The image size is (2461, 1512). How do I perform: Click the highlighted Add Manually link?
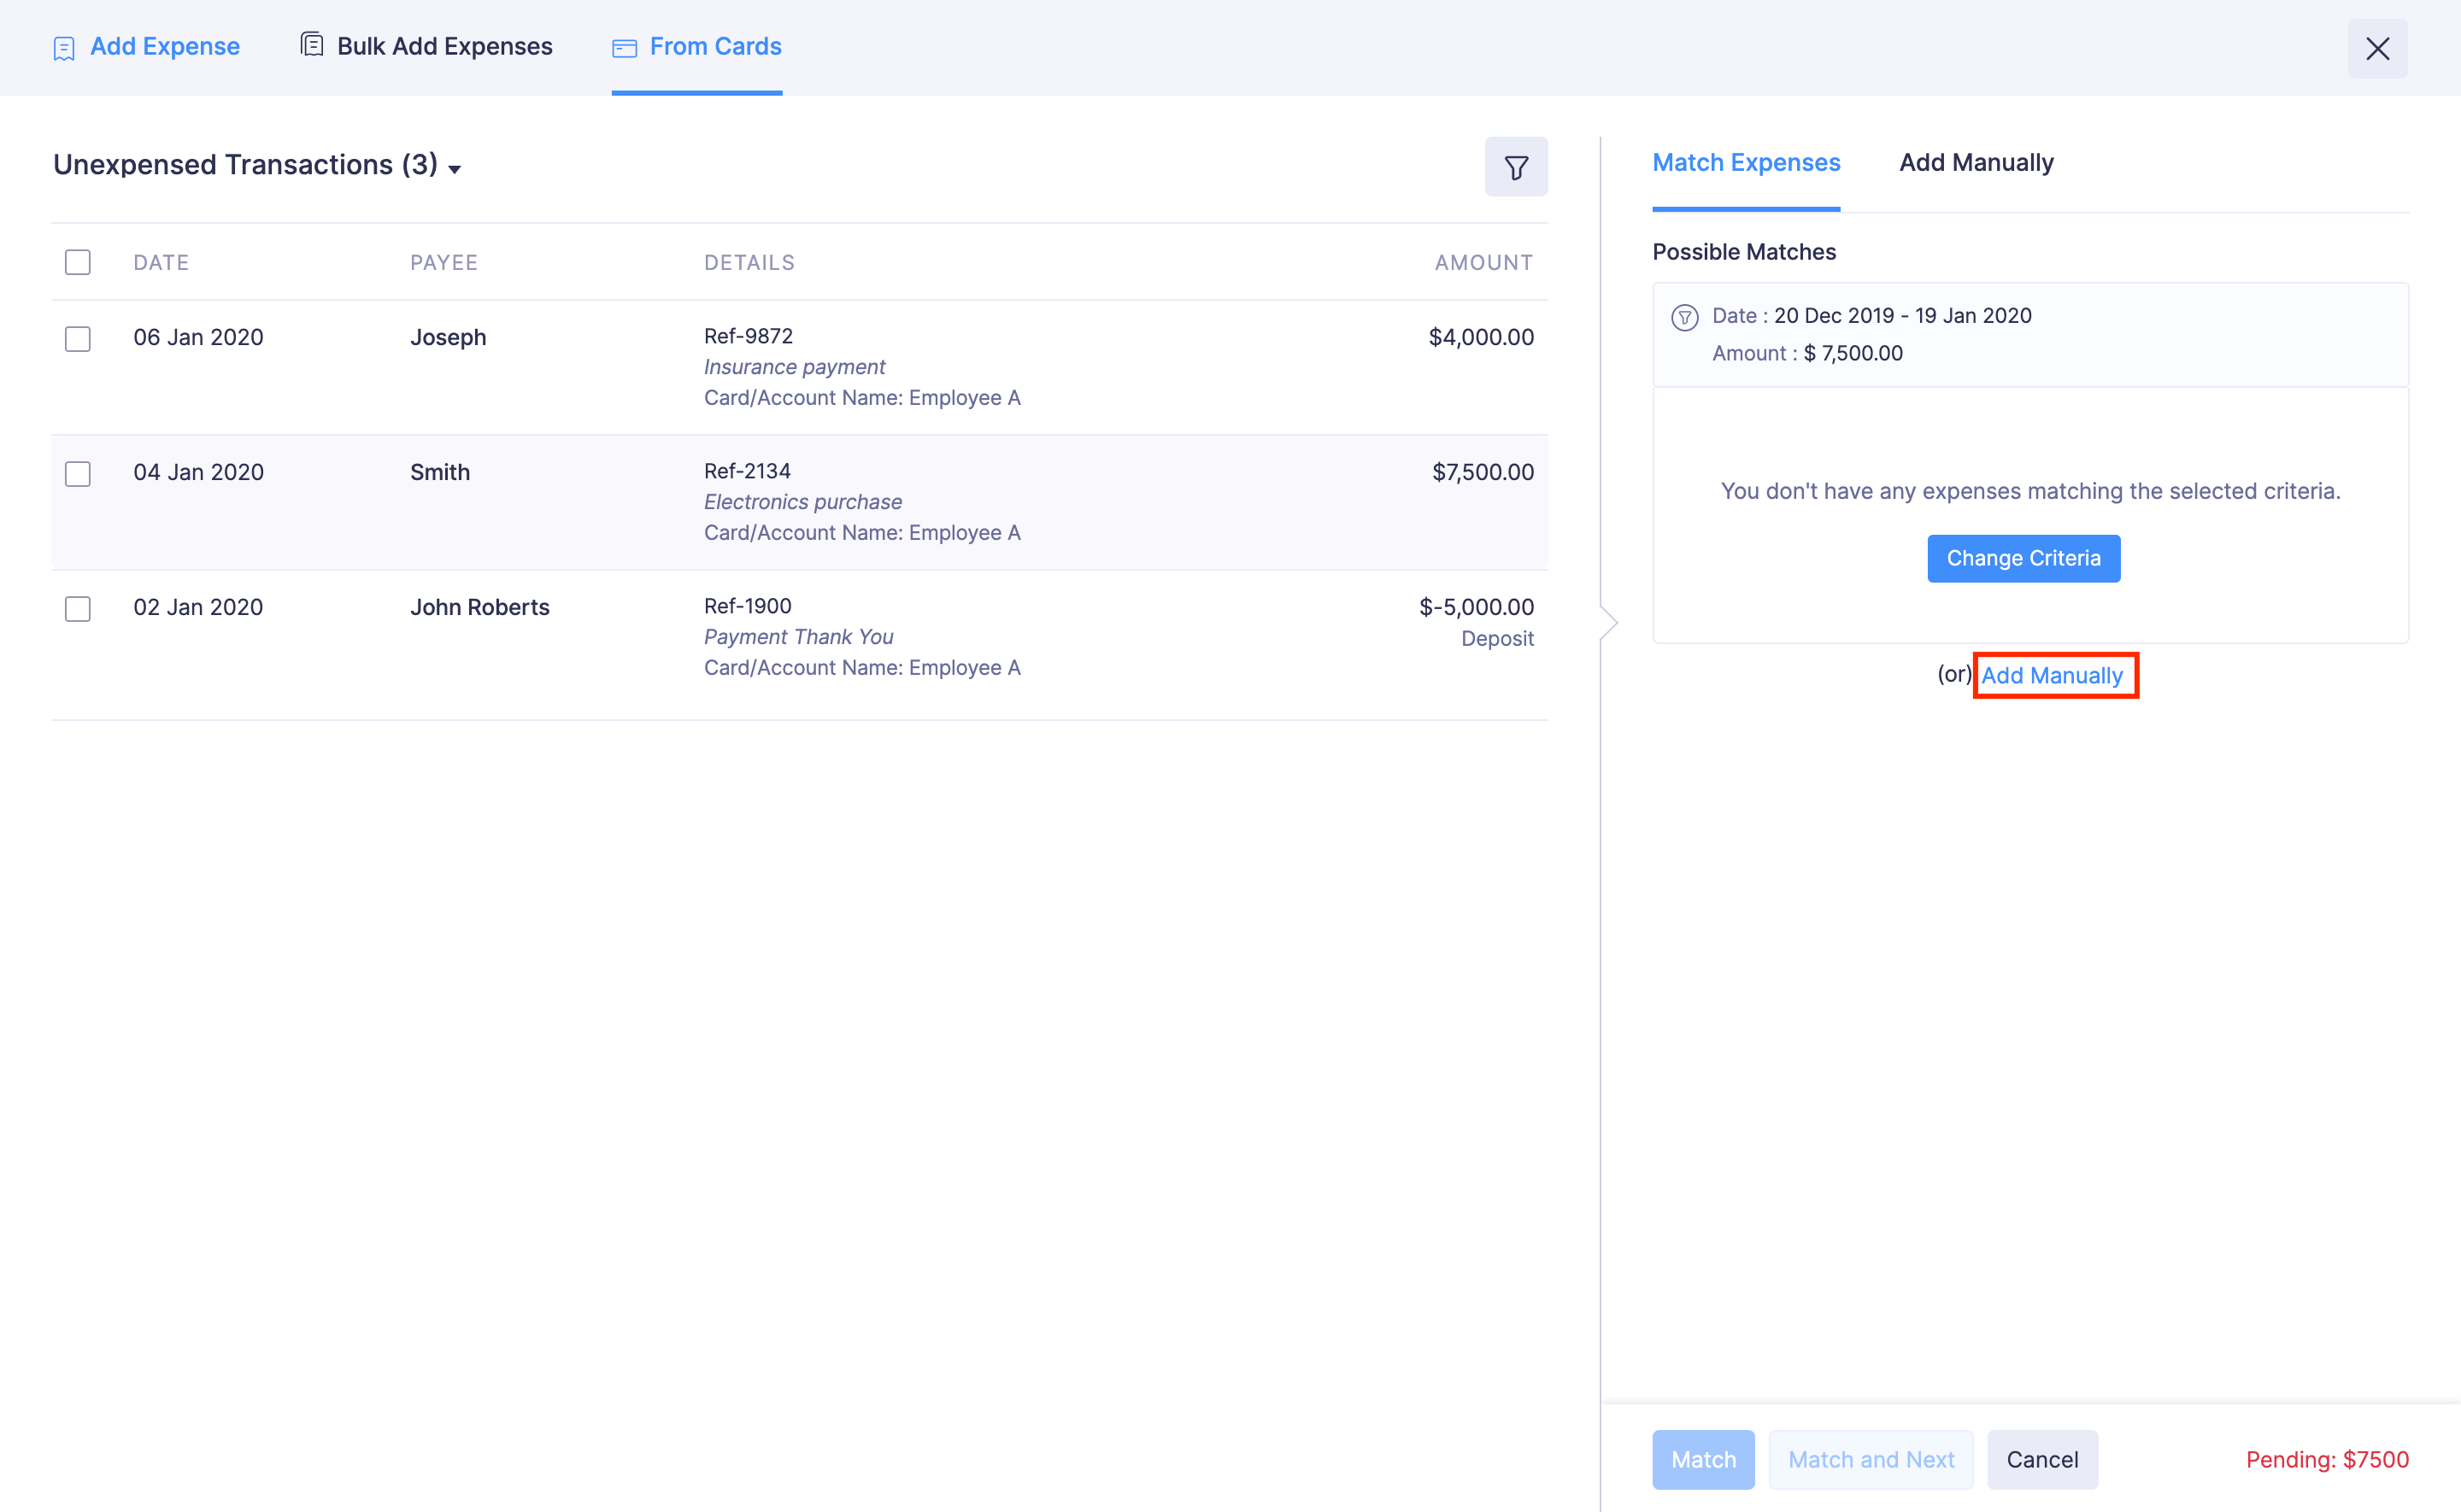click(2054, 675)
